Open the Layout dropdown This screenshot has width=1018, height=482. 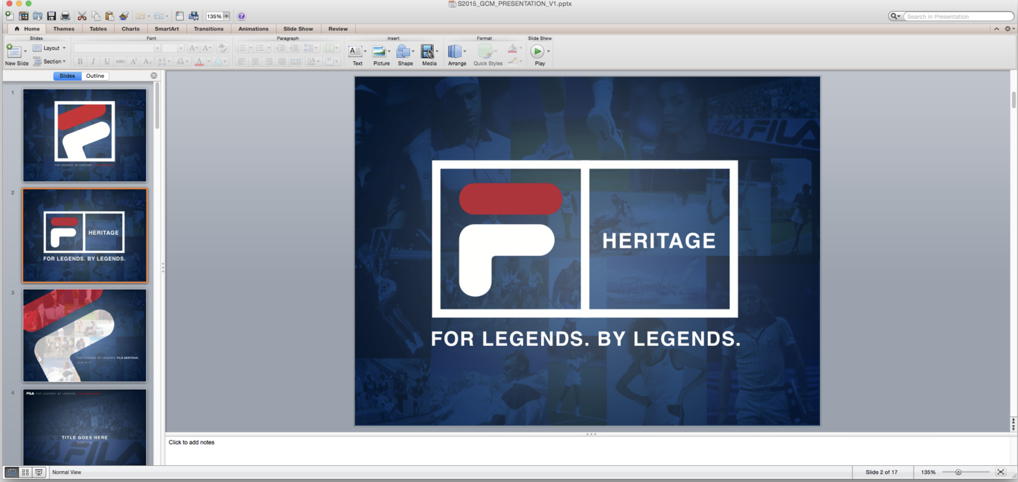pos(49,48)
